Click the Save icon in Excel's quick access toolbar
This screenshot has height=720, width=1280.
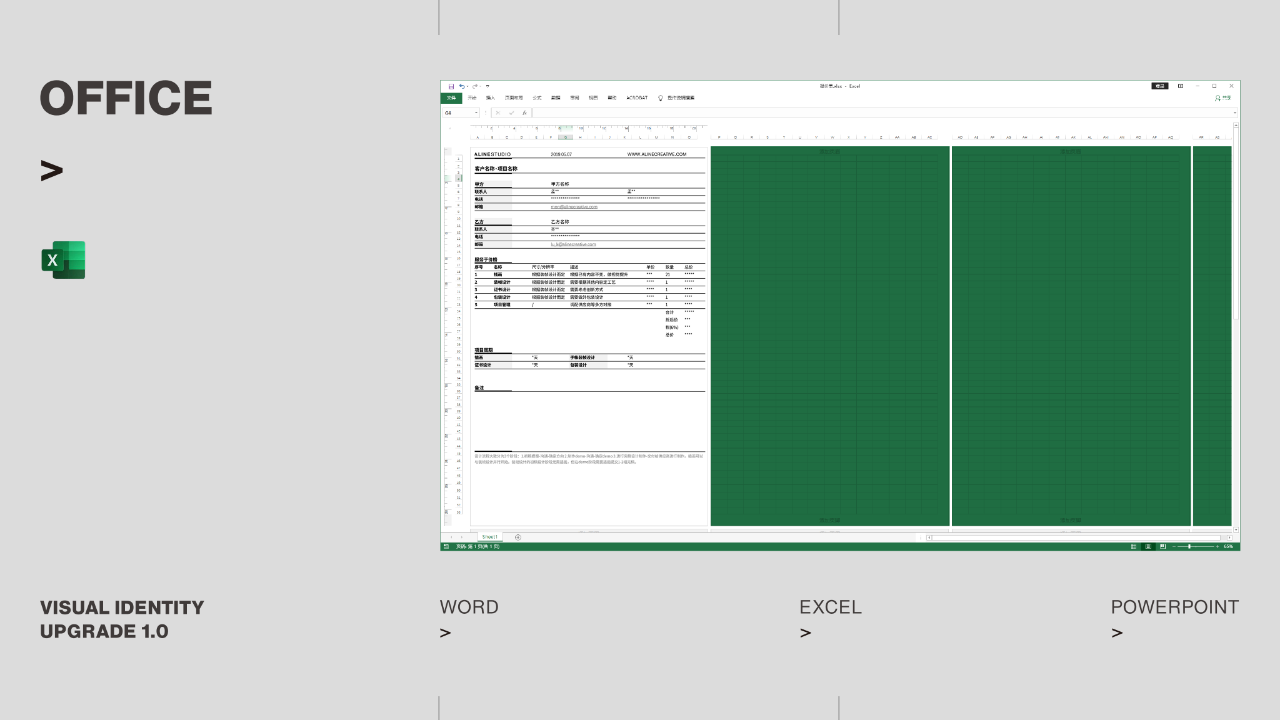click(451, 86)
